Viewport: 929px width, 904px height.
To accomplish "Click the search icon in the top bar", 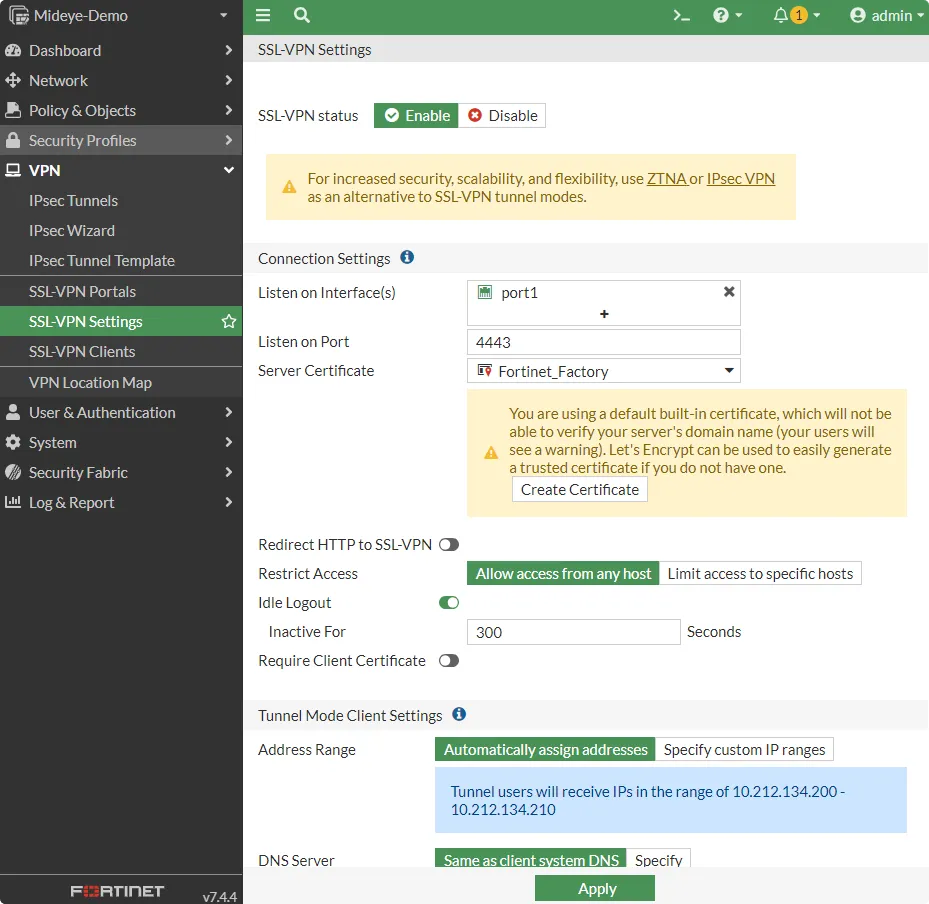I will click(301, 16).
